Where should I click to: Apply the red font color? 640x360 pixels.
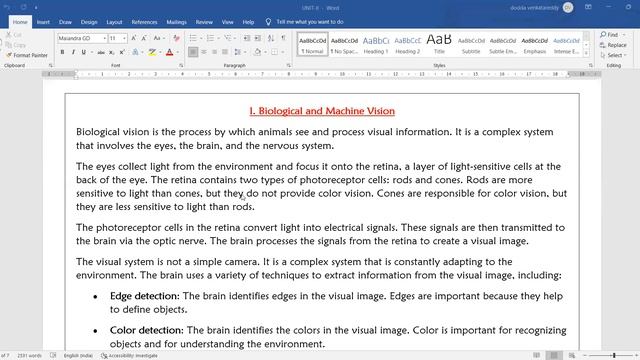(x=169, y=52)
